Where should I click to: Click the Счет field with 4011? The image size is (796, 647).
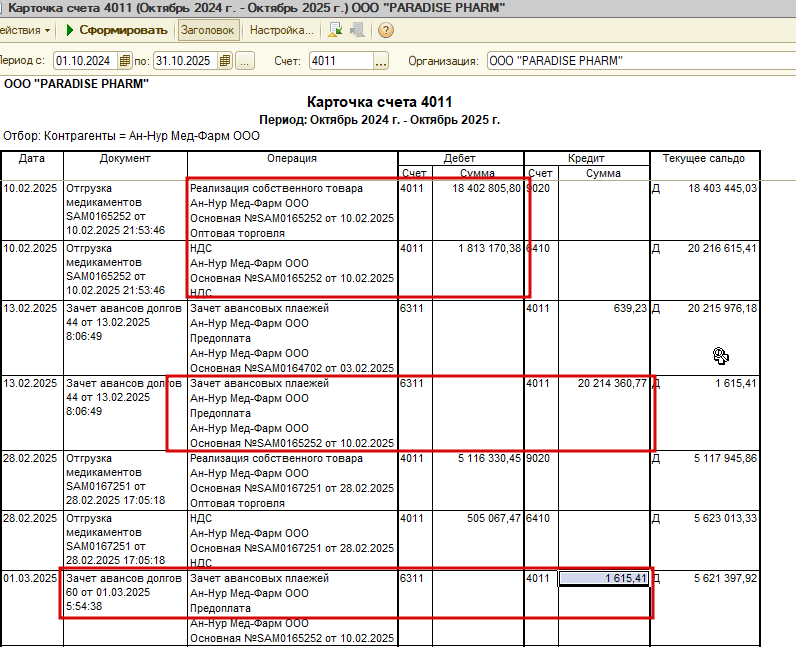(x=341, y=61)
